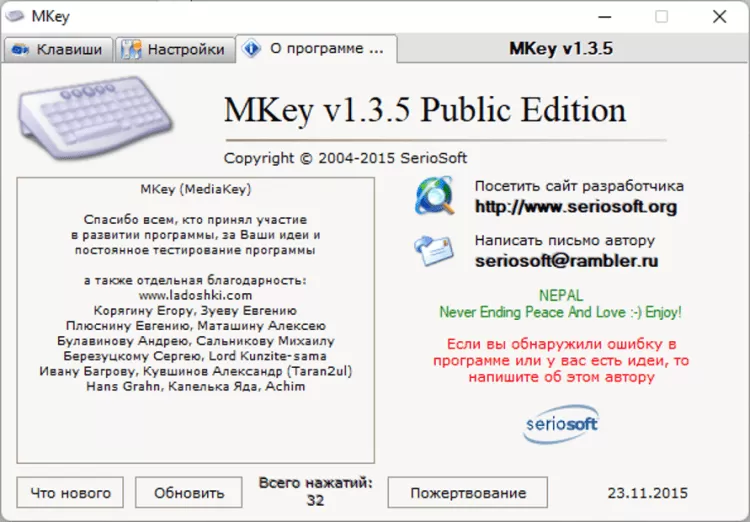Close the MKey window

719,17
